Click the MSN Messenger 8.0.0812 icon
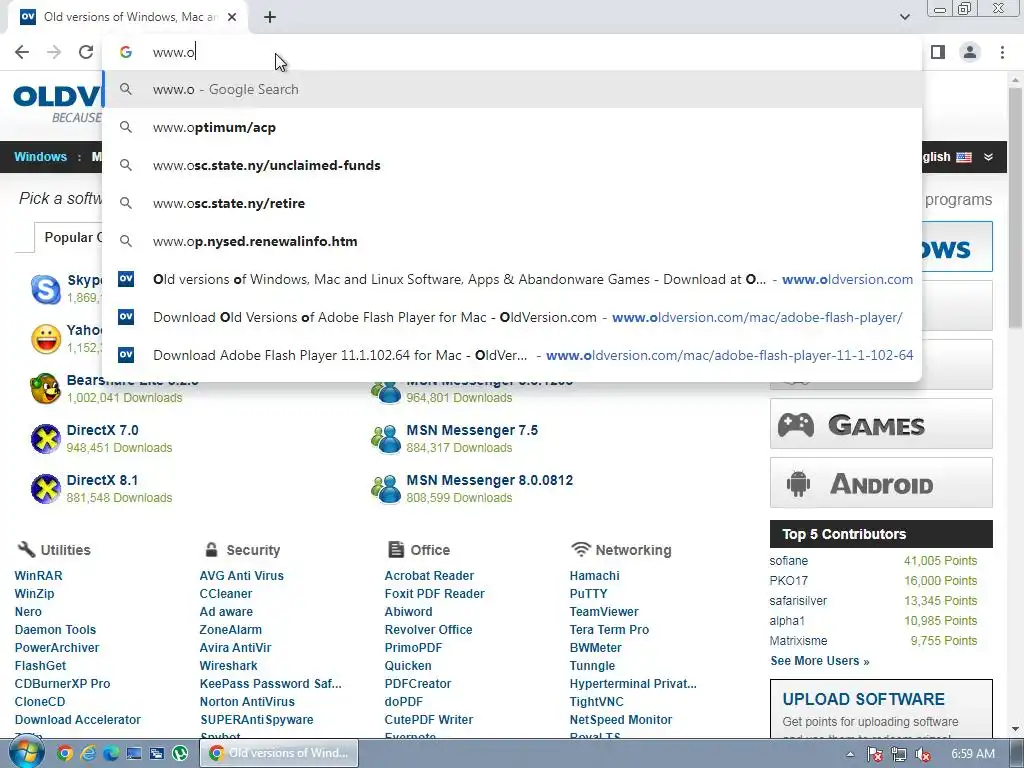Image resolution: width=1024 pixels, height=768 pixels. (x=386, y=488)
